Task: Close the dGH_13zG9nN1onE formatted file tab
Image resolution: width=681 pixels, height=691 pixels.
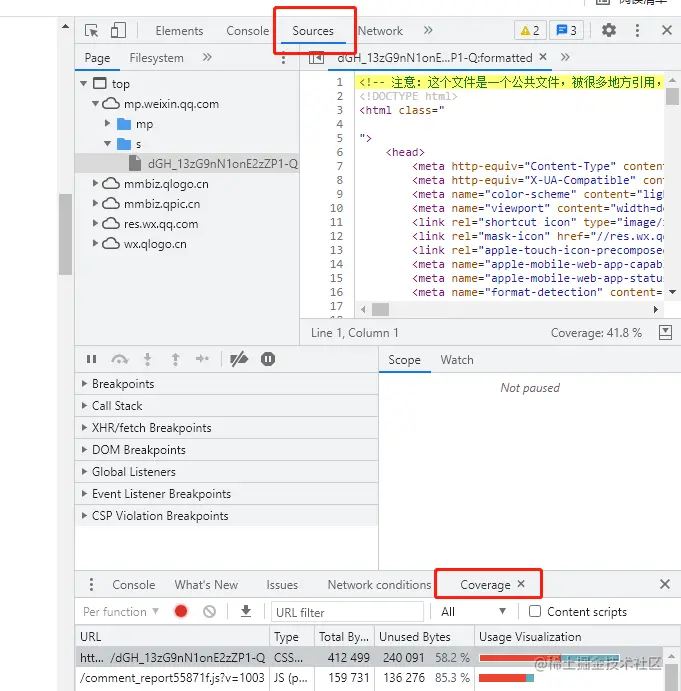Action: (x=543, y=57)
